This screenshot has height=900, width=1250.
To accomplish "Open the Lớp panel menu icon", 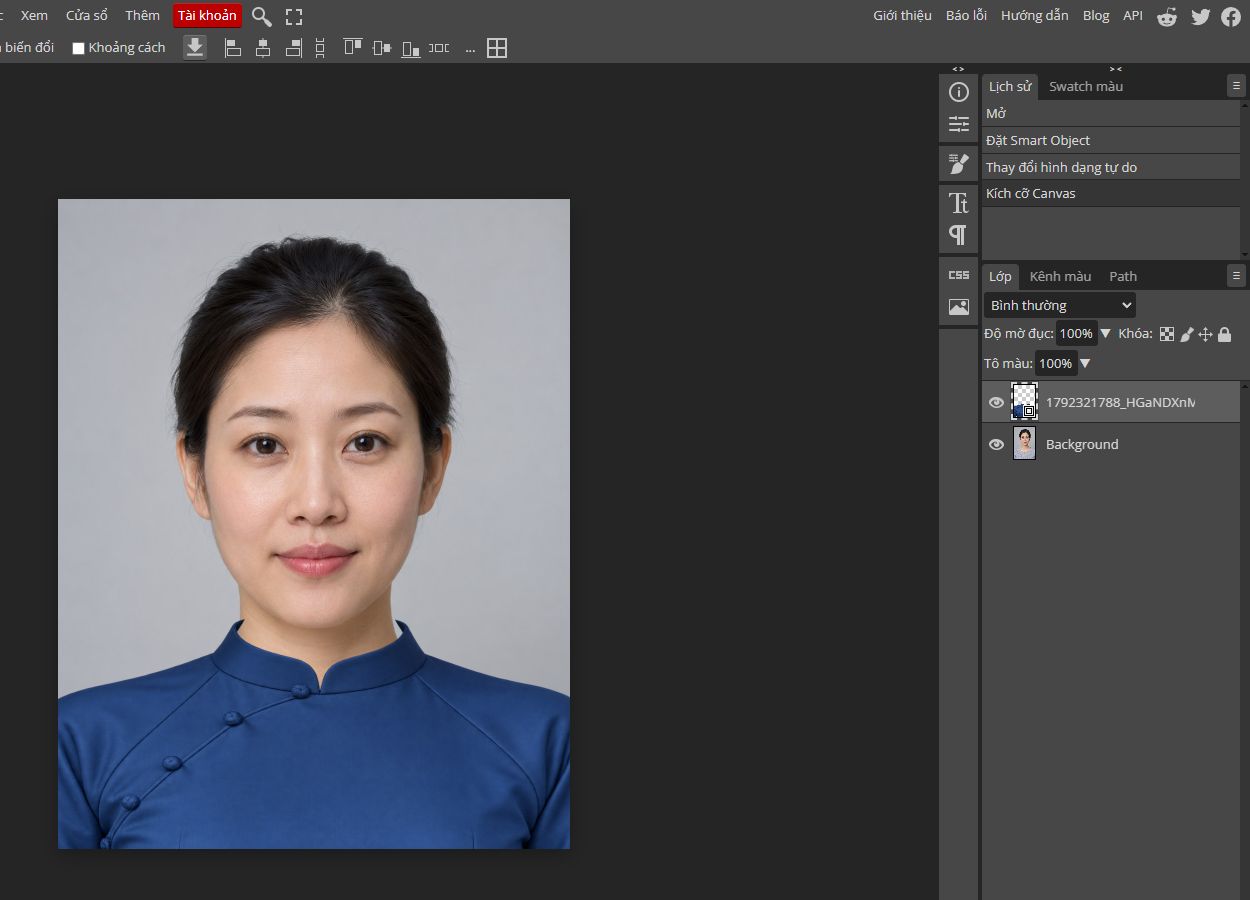I will [x=1237, y=275].
